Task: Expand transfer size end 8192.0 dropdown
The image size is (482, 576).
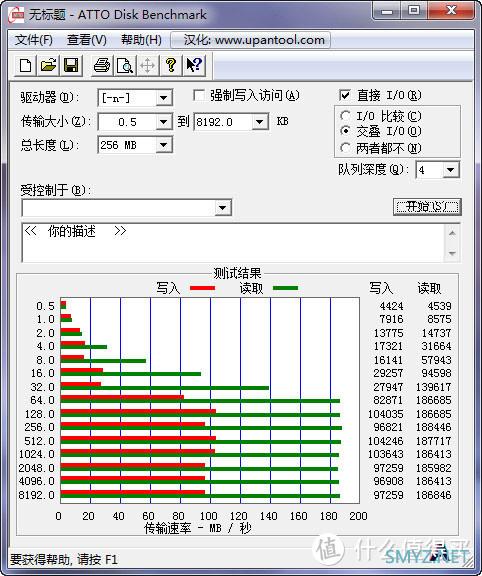Action: click(259, 122)
